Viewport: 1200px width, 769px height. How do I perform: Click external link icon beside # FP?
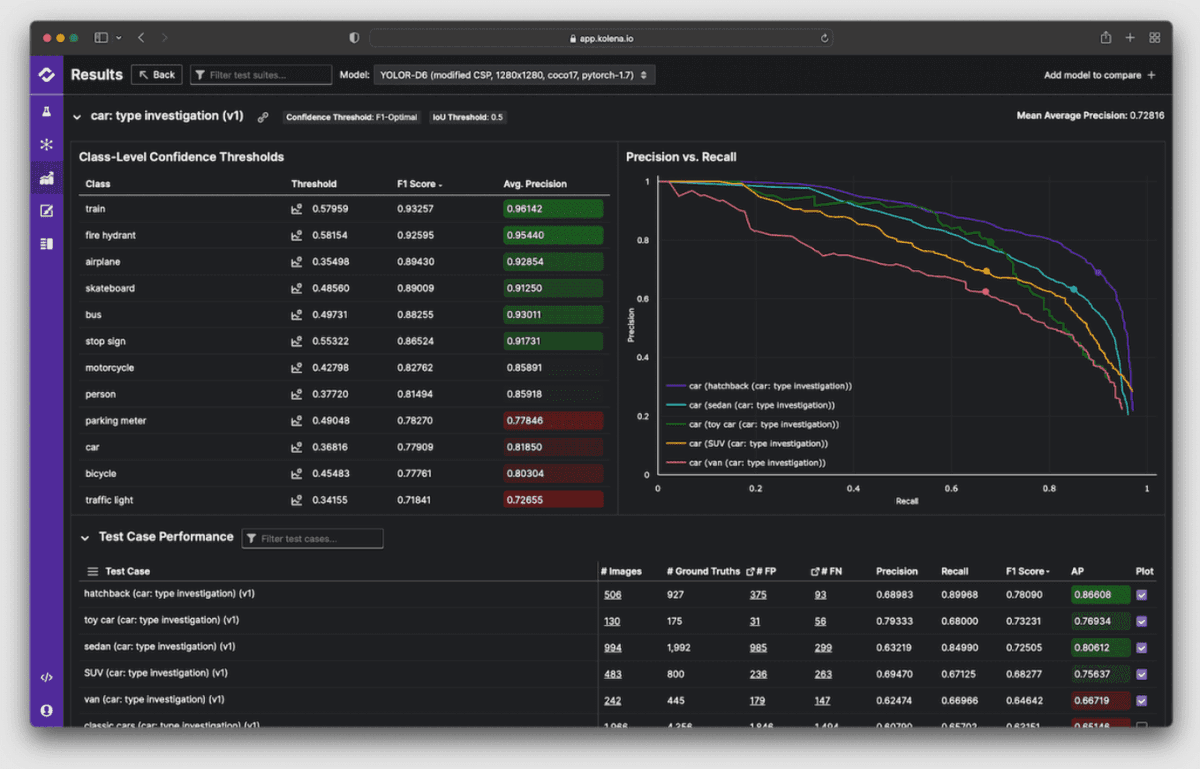(x=751, y=571)
